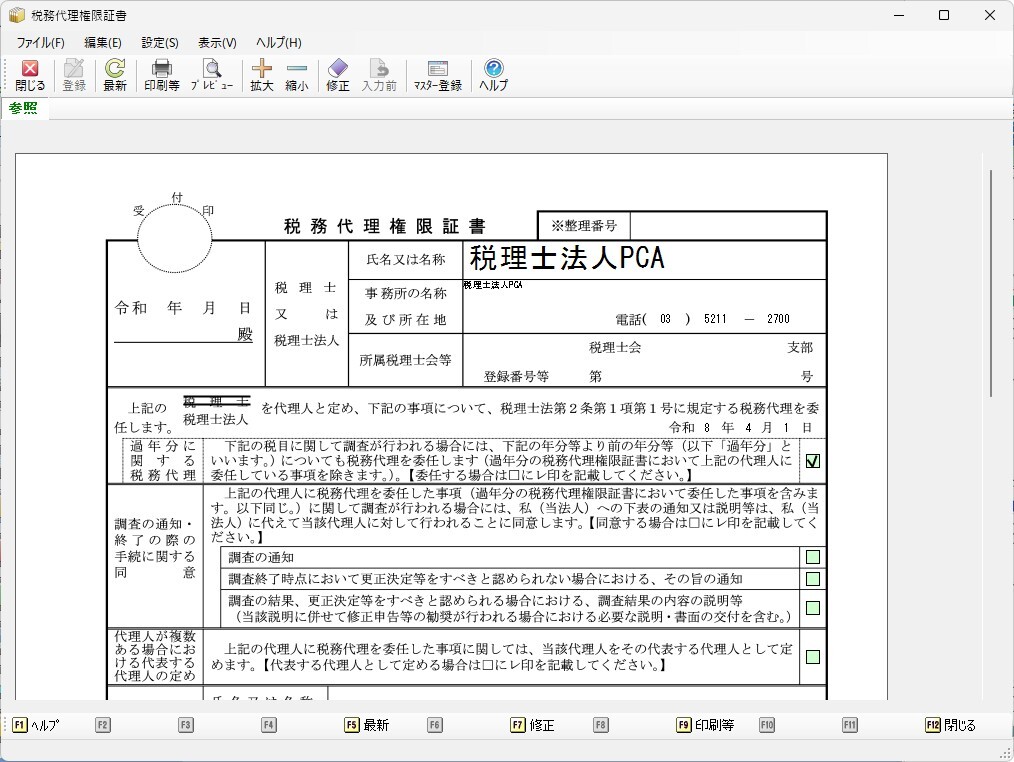The width and height of the screenshot is (1014, 762).
Task: Minimize the 税務代理権限証書 window
Action: pos(899,15)
